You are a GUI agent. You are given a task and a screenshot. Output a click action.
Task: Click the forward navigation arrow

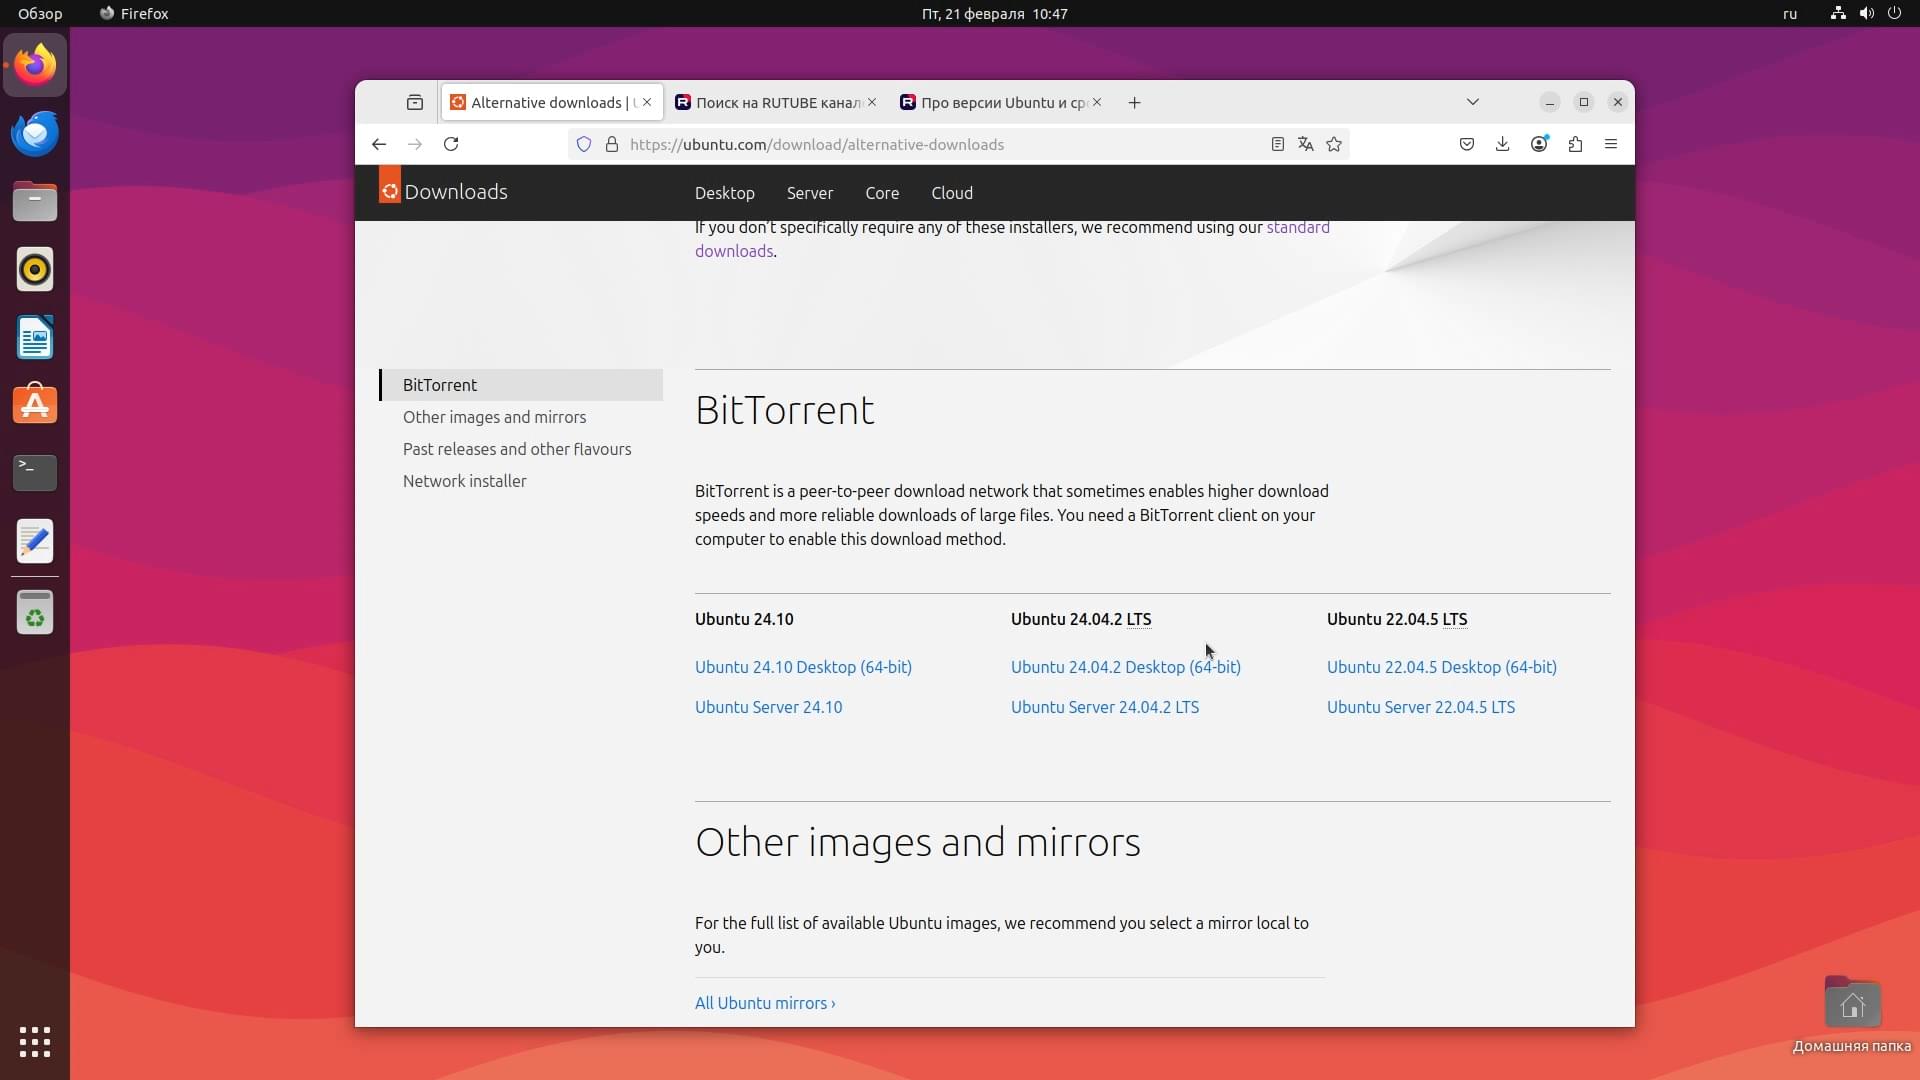[415, 144]
